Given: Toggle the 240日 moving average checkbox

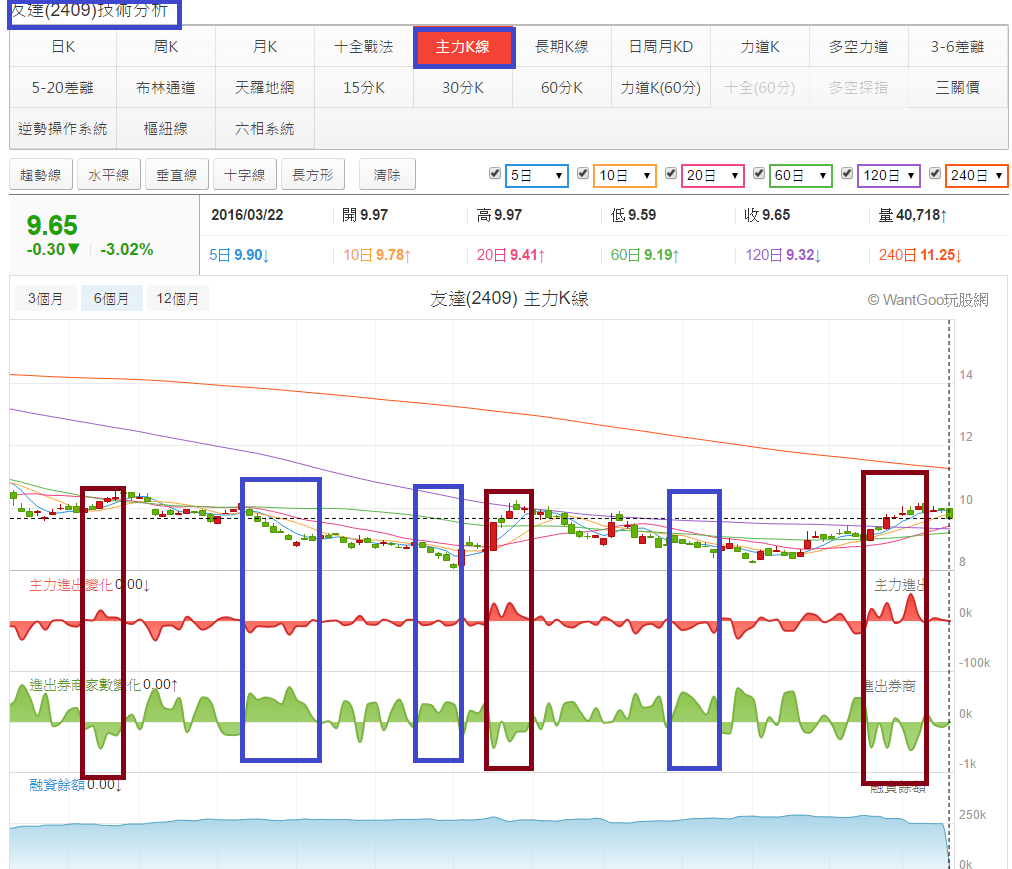Looking at the screenshot, I should click(x=934, y=174).
